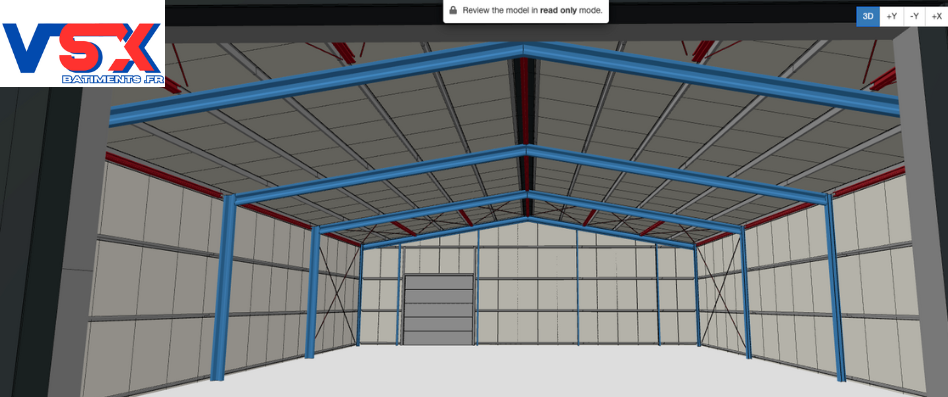The height and width of the screenshot is (397, 948).
Task: Click the VSX Batiments logo
Action: click(x=82, y=44)
